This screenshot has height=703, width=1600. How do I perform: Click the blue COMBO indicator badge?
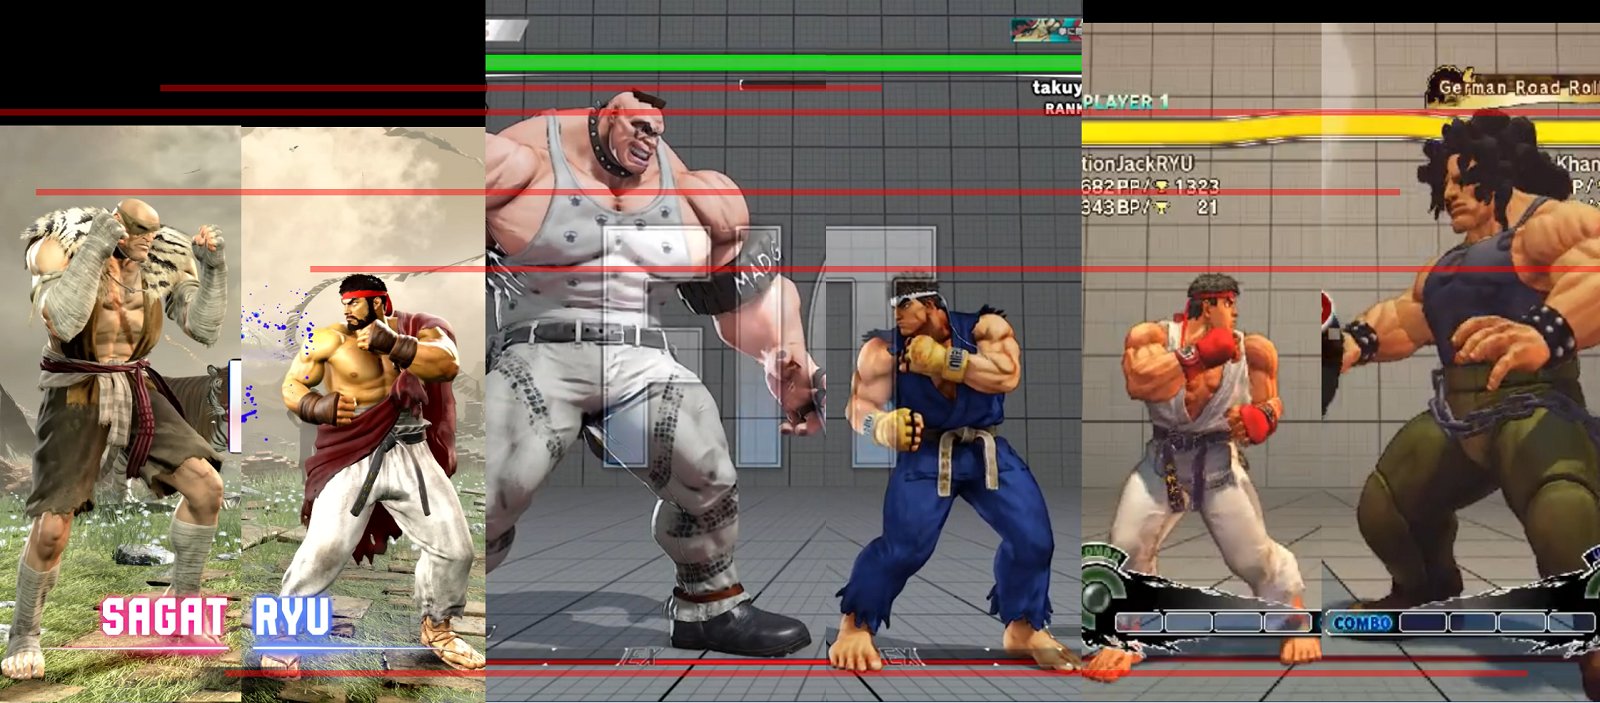coord(1362,623)
